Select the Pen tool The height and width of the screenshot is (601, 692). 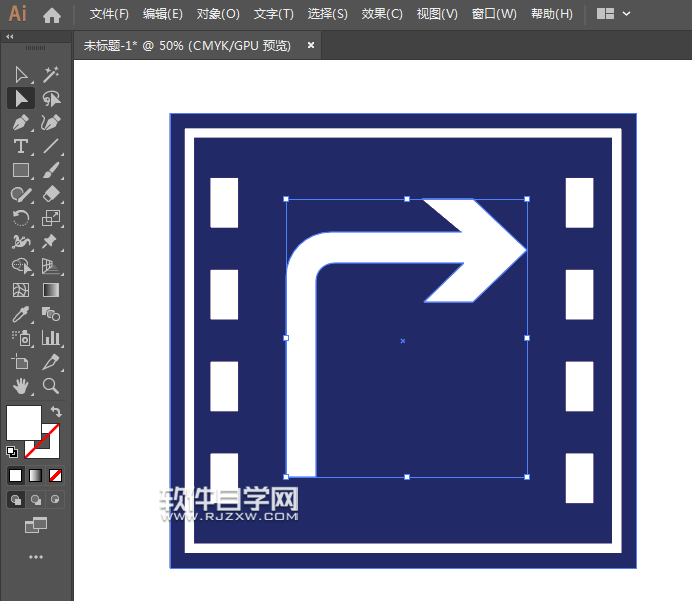pyautogui.click(x=21, y=122)
